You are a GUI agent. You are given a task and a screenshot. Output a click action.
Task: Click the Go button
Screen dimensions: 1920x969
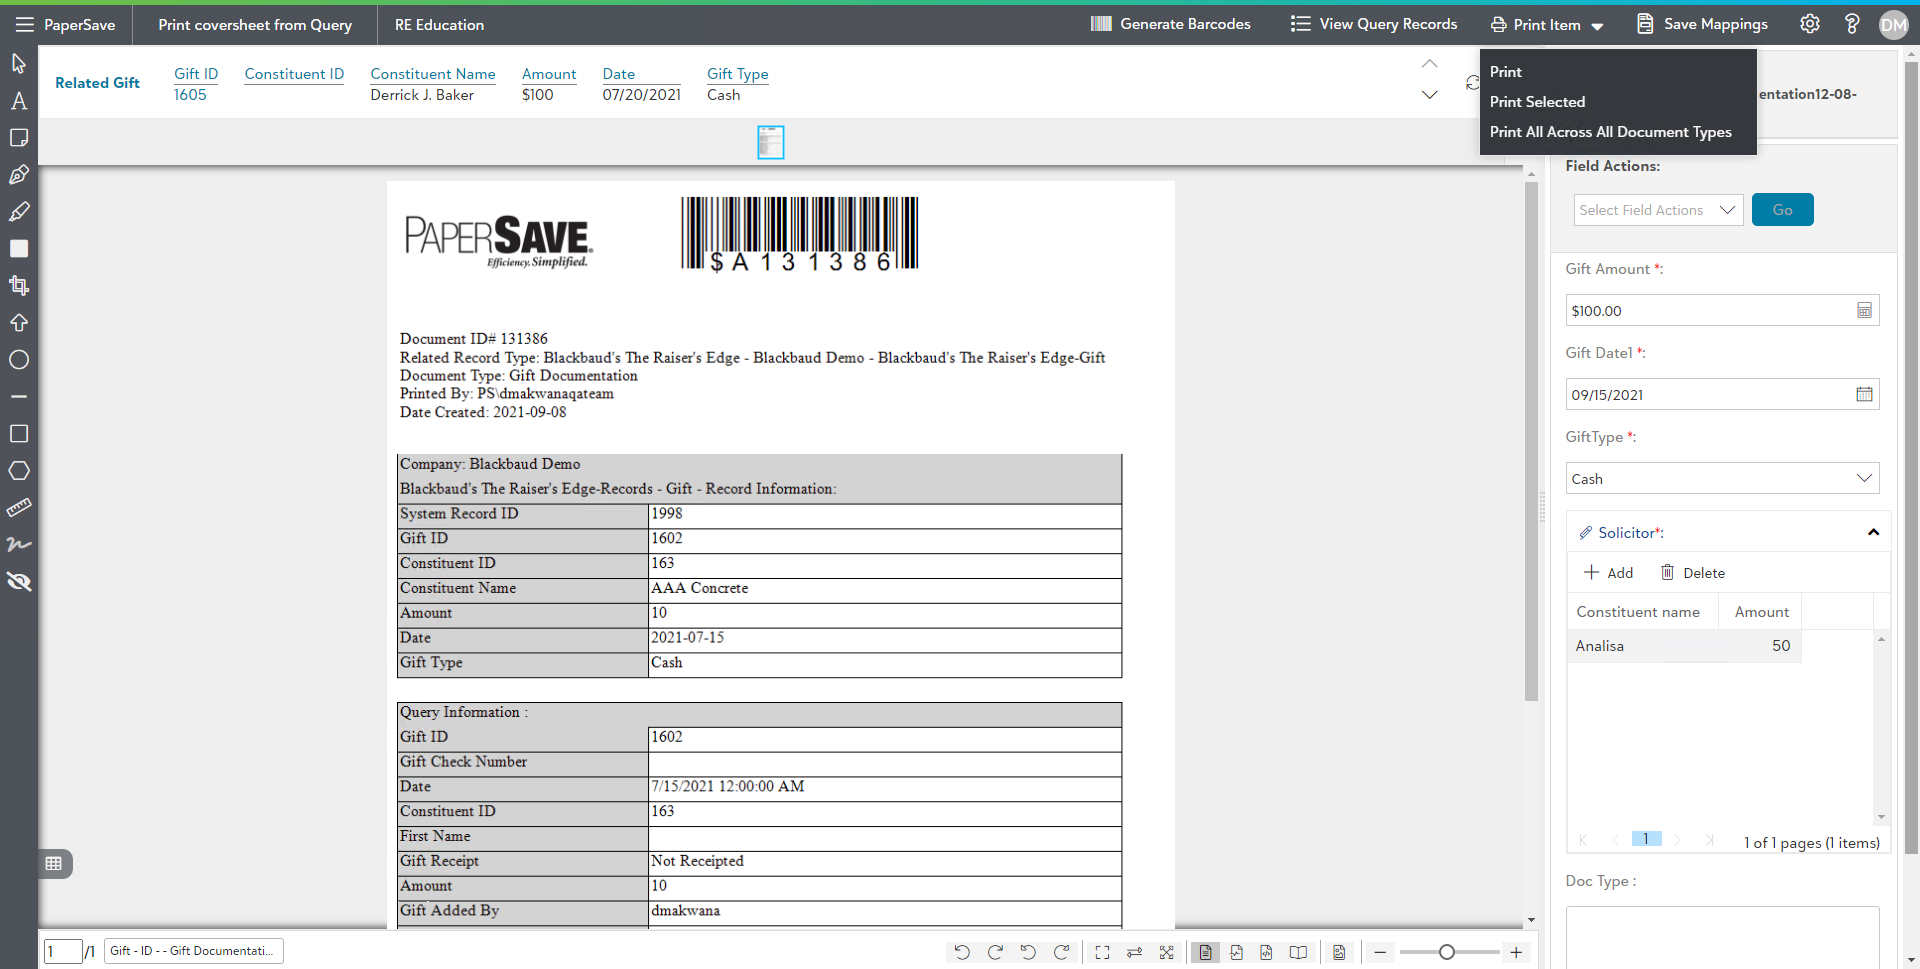click(1782, 210)
